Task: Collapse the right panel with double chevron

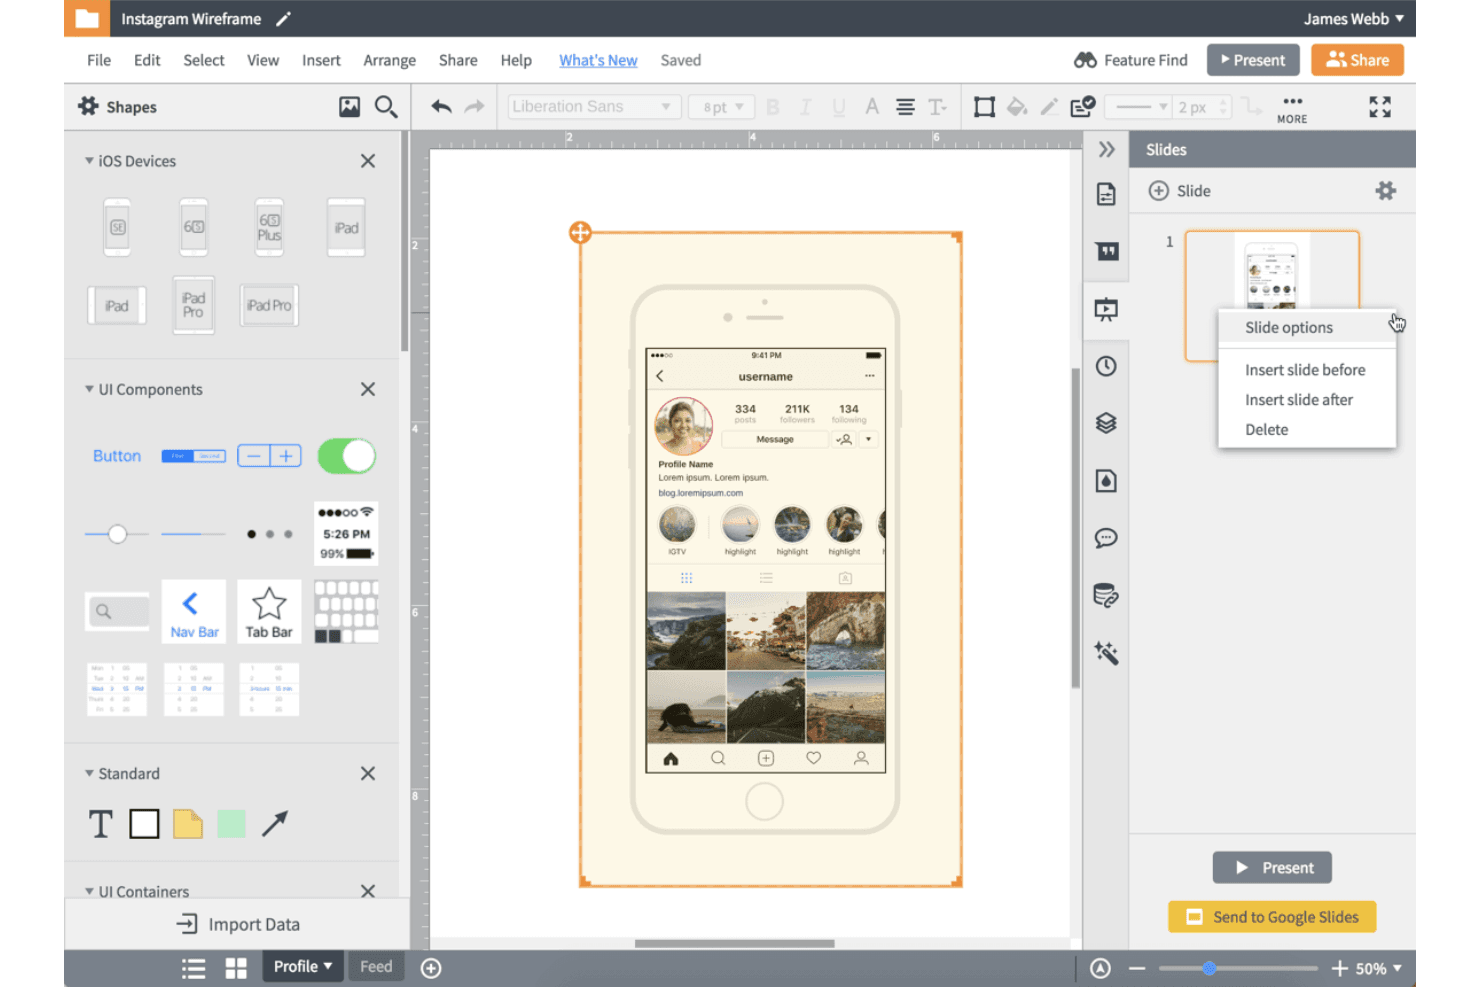Action: pos(1106,149)
